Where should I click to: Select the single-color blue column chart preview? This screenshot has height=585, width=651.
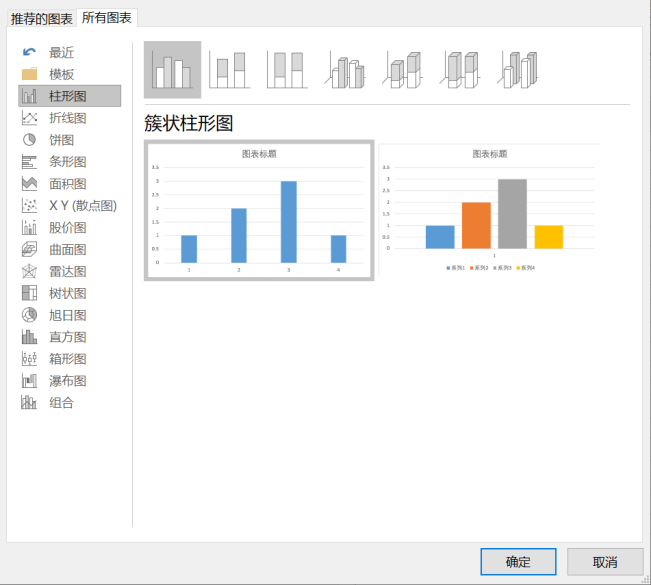[259, 211]
